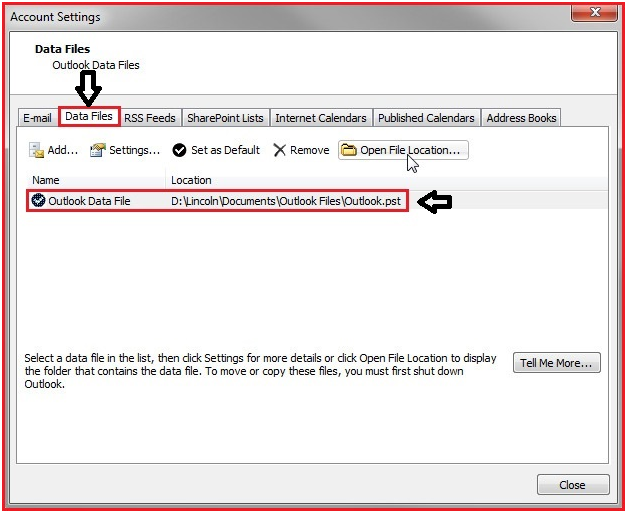Screen dimensions: 628x513
Task: Click the Add data file icon
Action: tap(36, 150)
